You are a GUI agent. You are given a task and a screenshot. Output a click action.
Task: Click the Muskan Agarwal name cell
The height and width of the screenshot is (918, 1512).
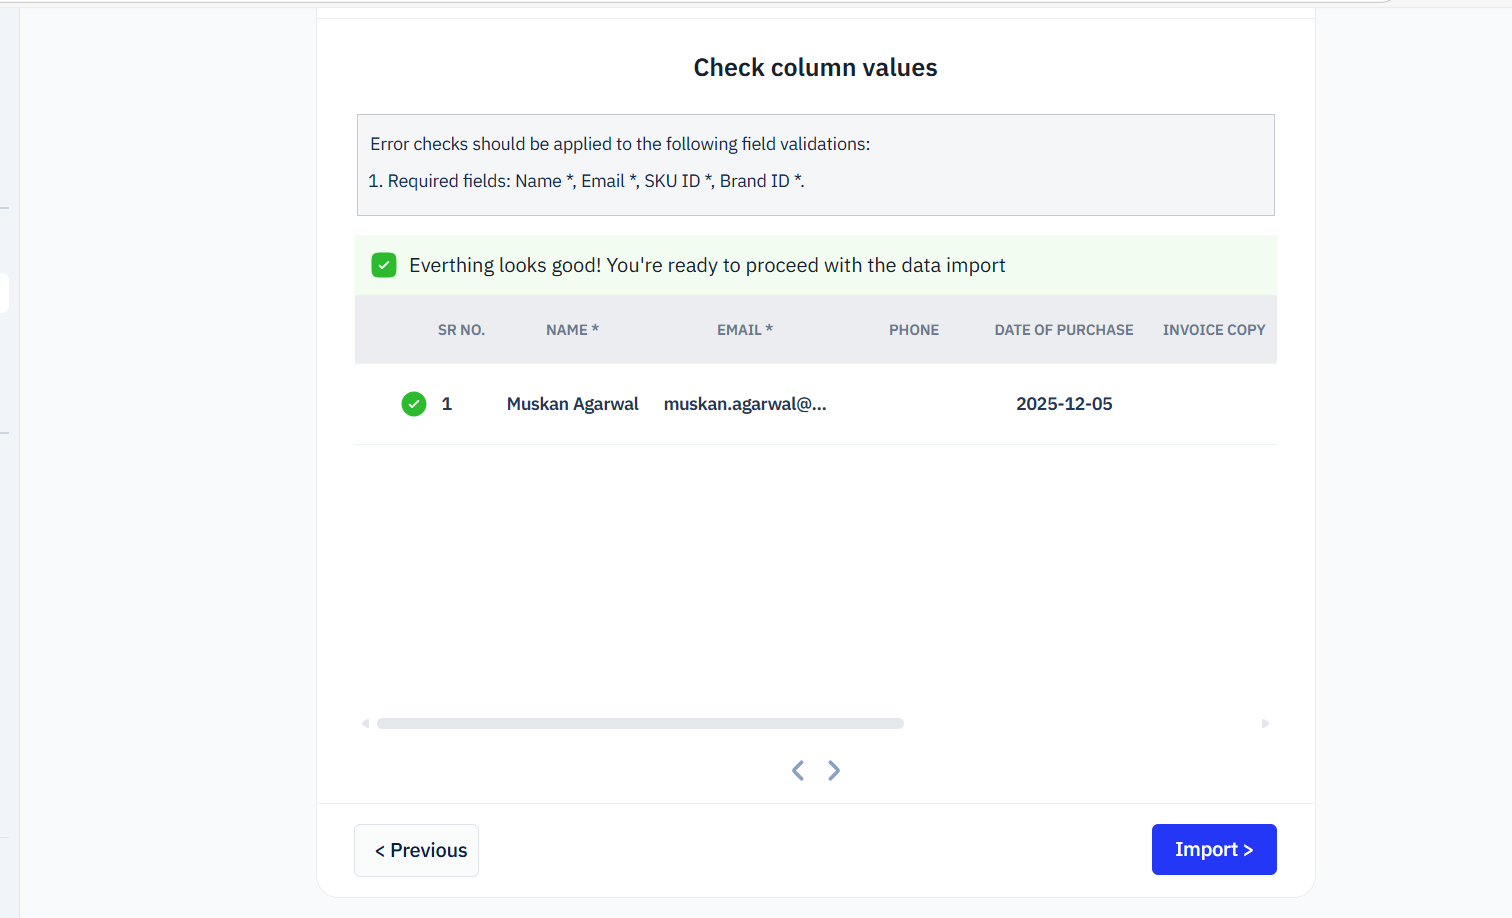click(x=572, y=404)
